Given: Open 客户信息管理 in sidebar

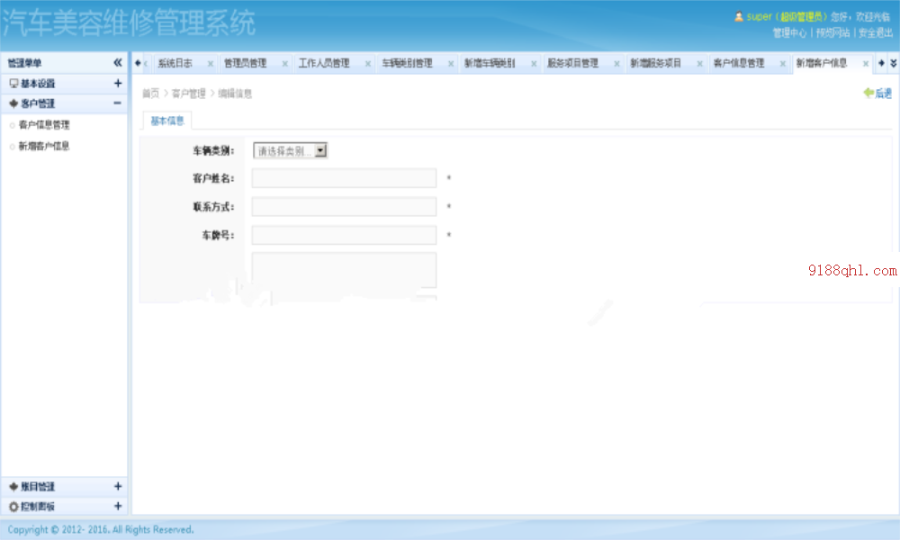Looking at the screenshot, I should pyautogui.click(x=44, y=125).
